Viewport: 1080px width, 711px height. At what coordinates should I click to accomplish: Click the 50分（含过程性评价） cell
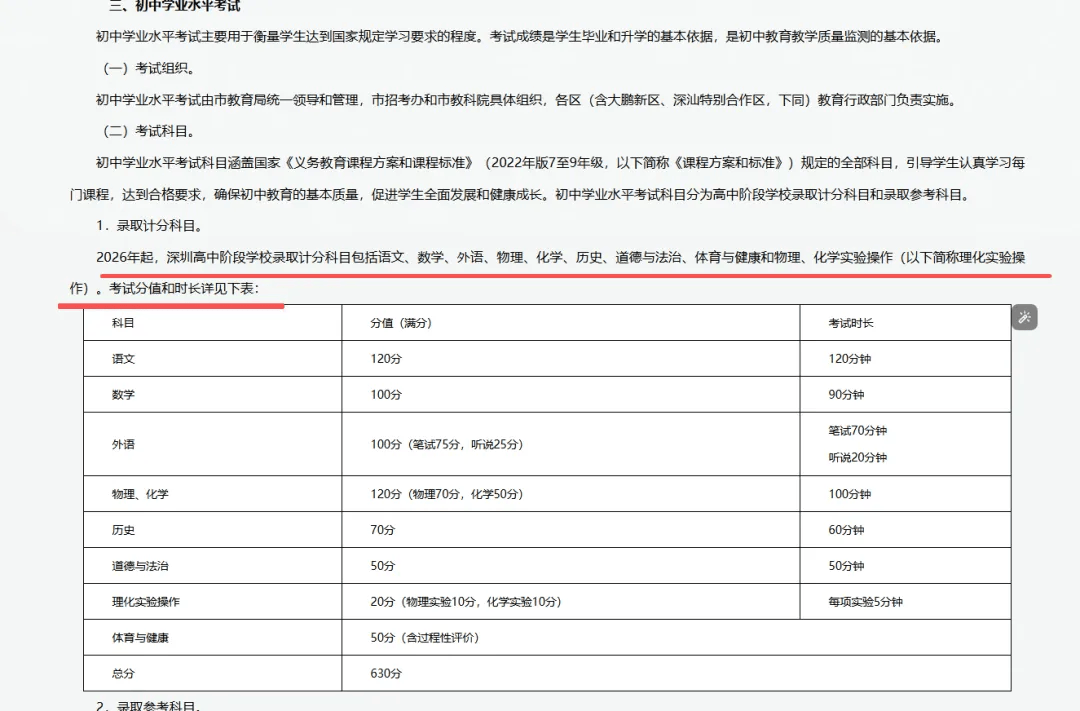(676, 637)
